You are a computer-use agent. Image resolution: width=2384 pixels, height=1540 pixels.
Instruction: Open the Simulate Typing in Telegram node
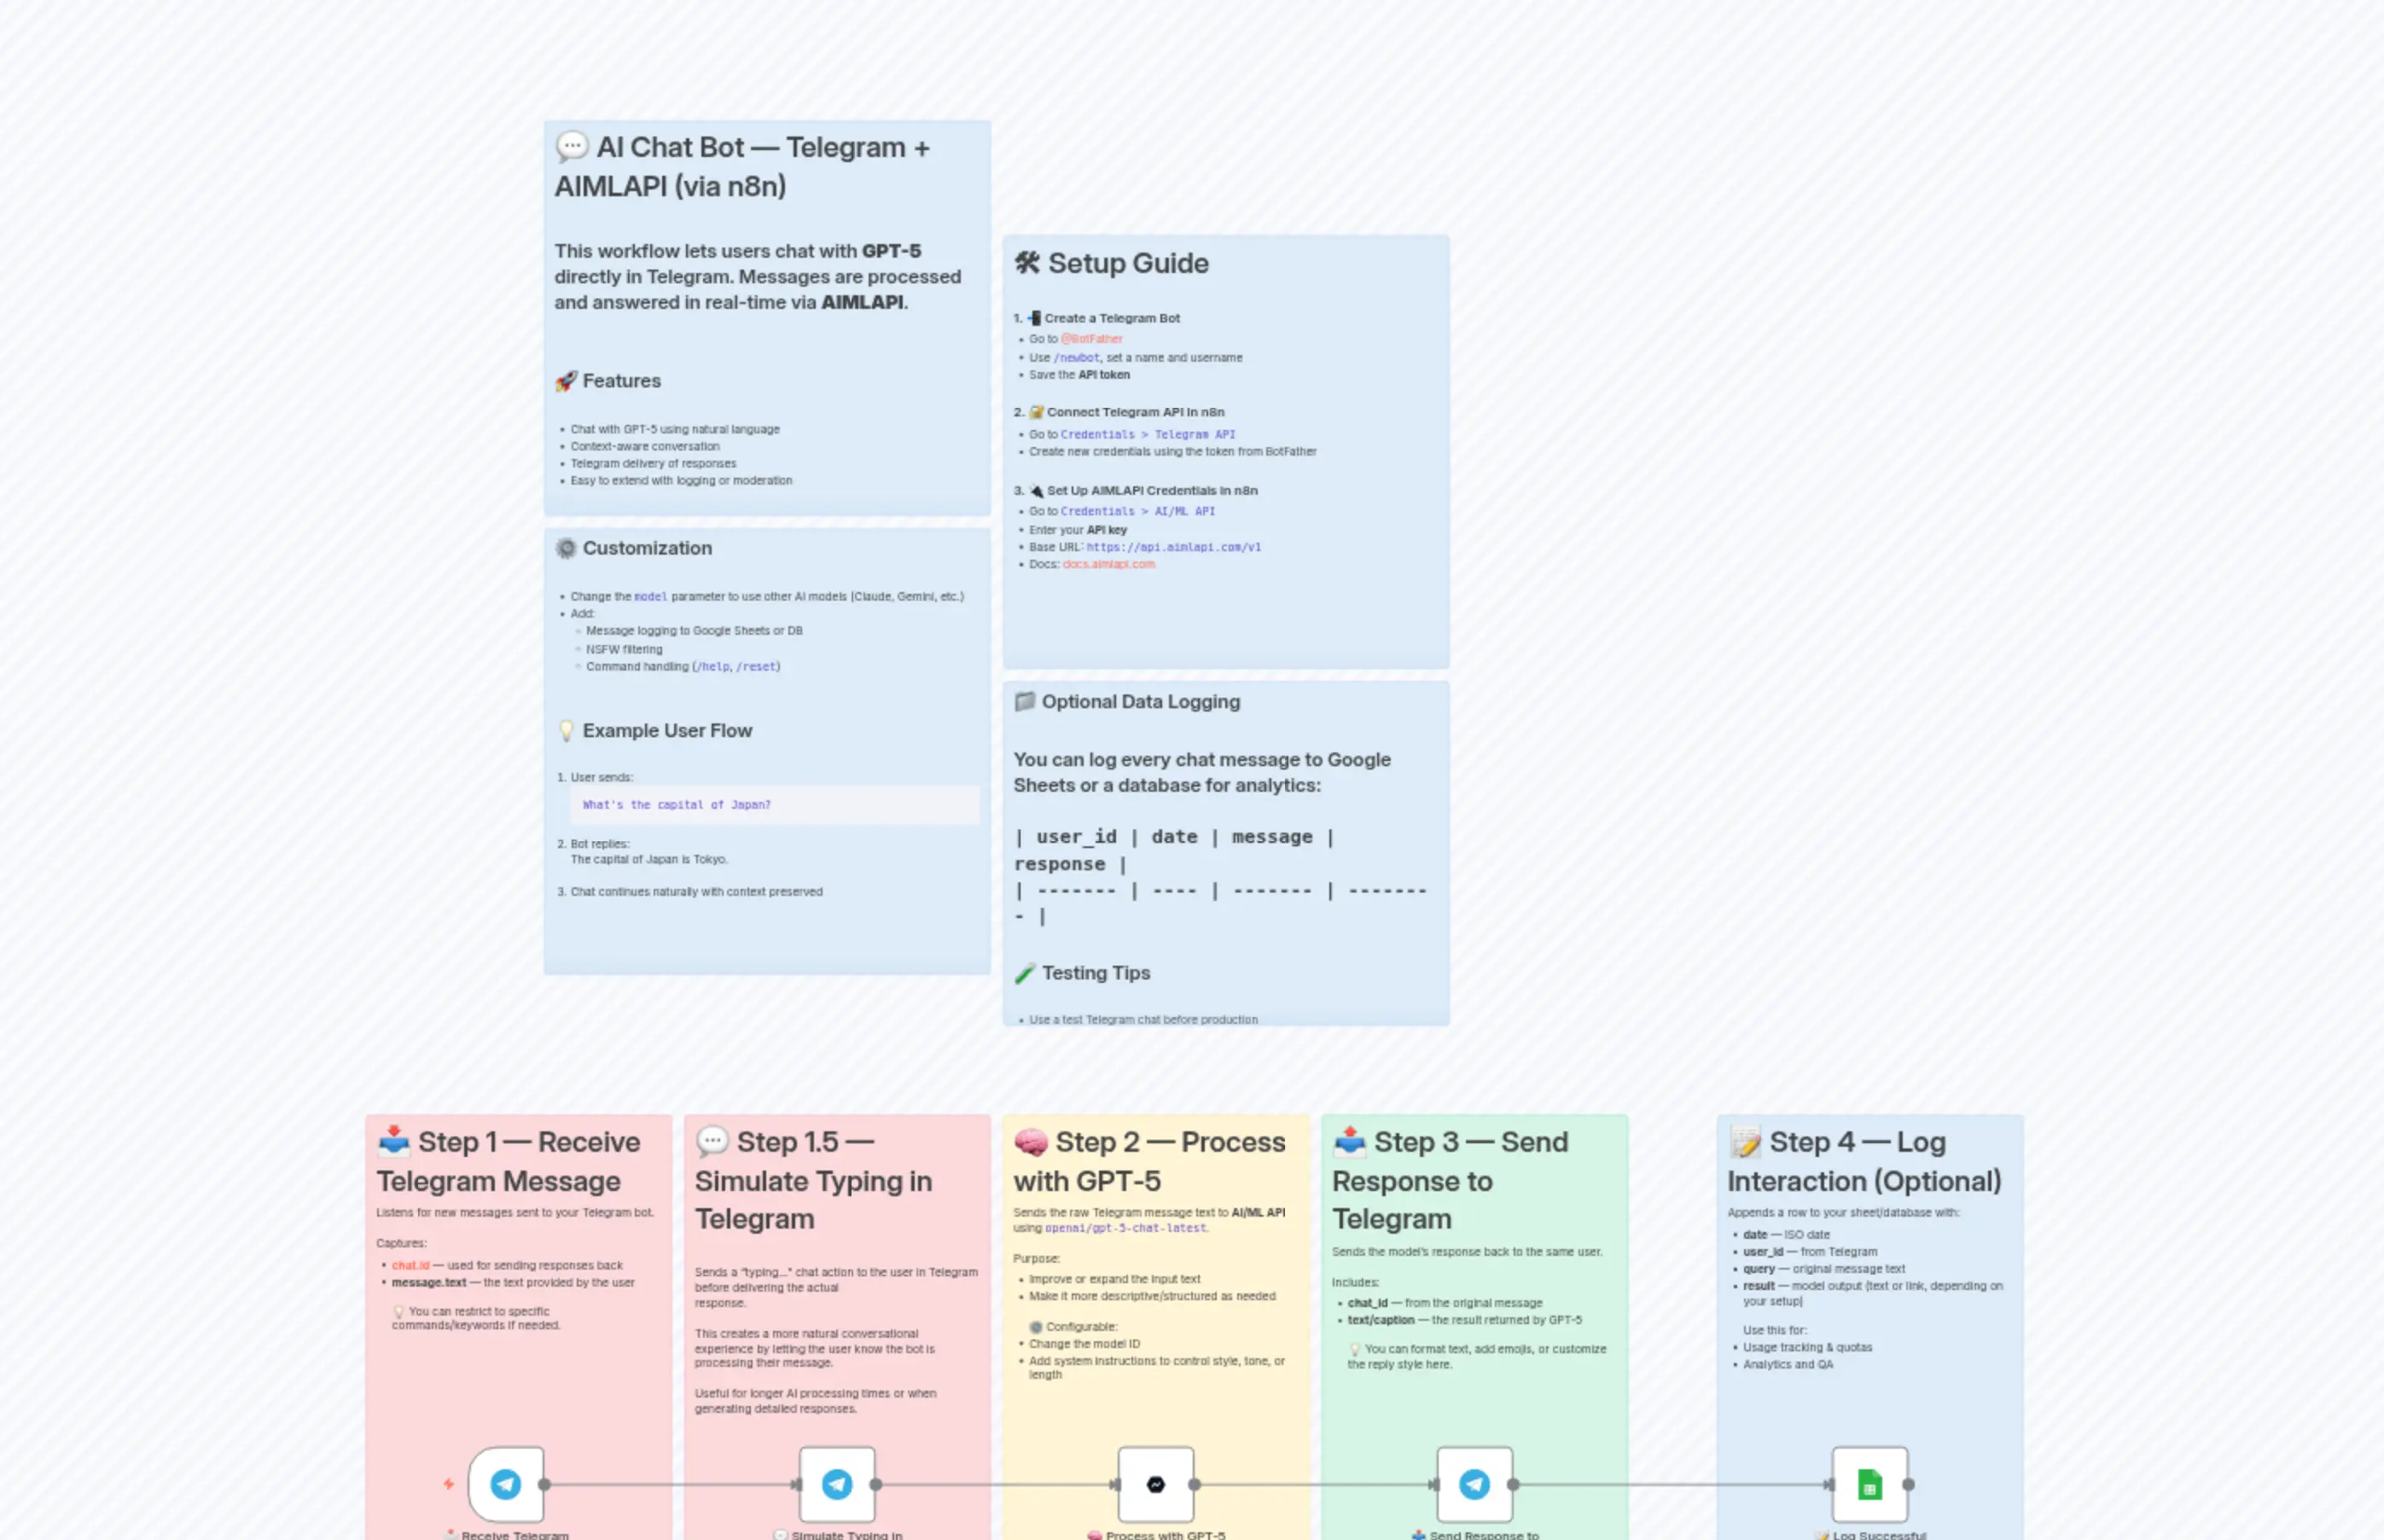(x=838, y=1484)
